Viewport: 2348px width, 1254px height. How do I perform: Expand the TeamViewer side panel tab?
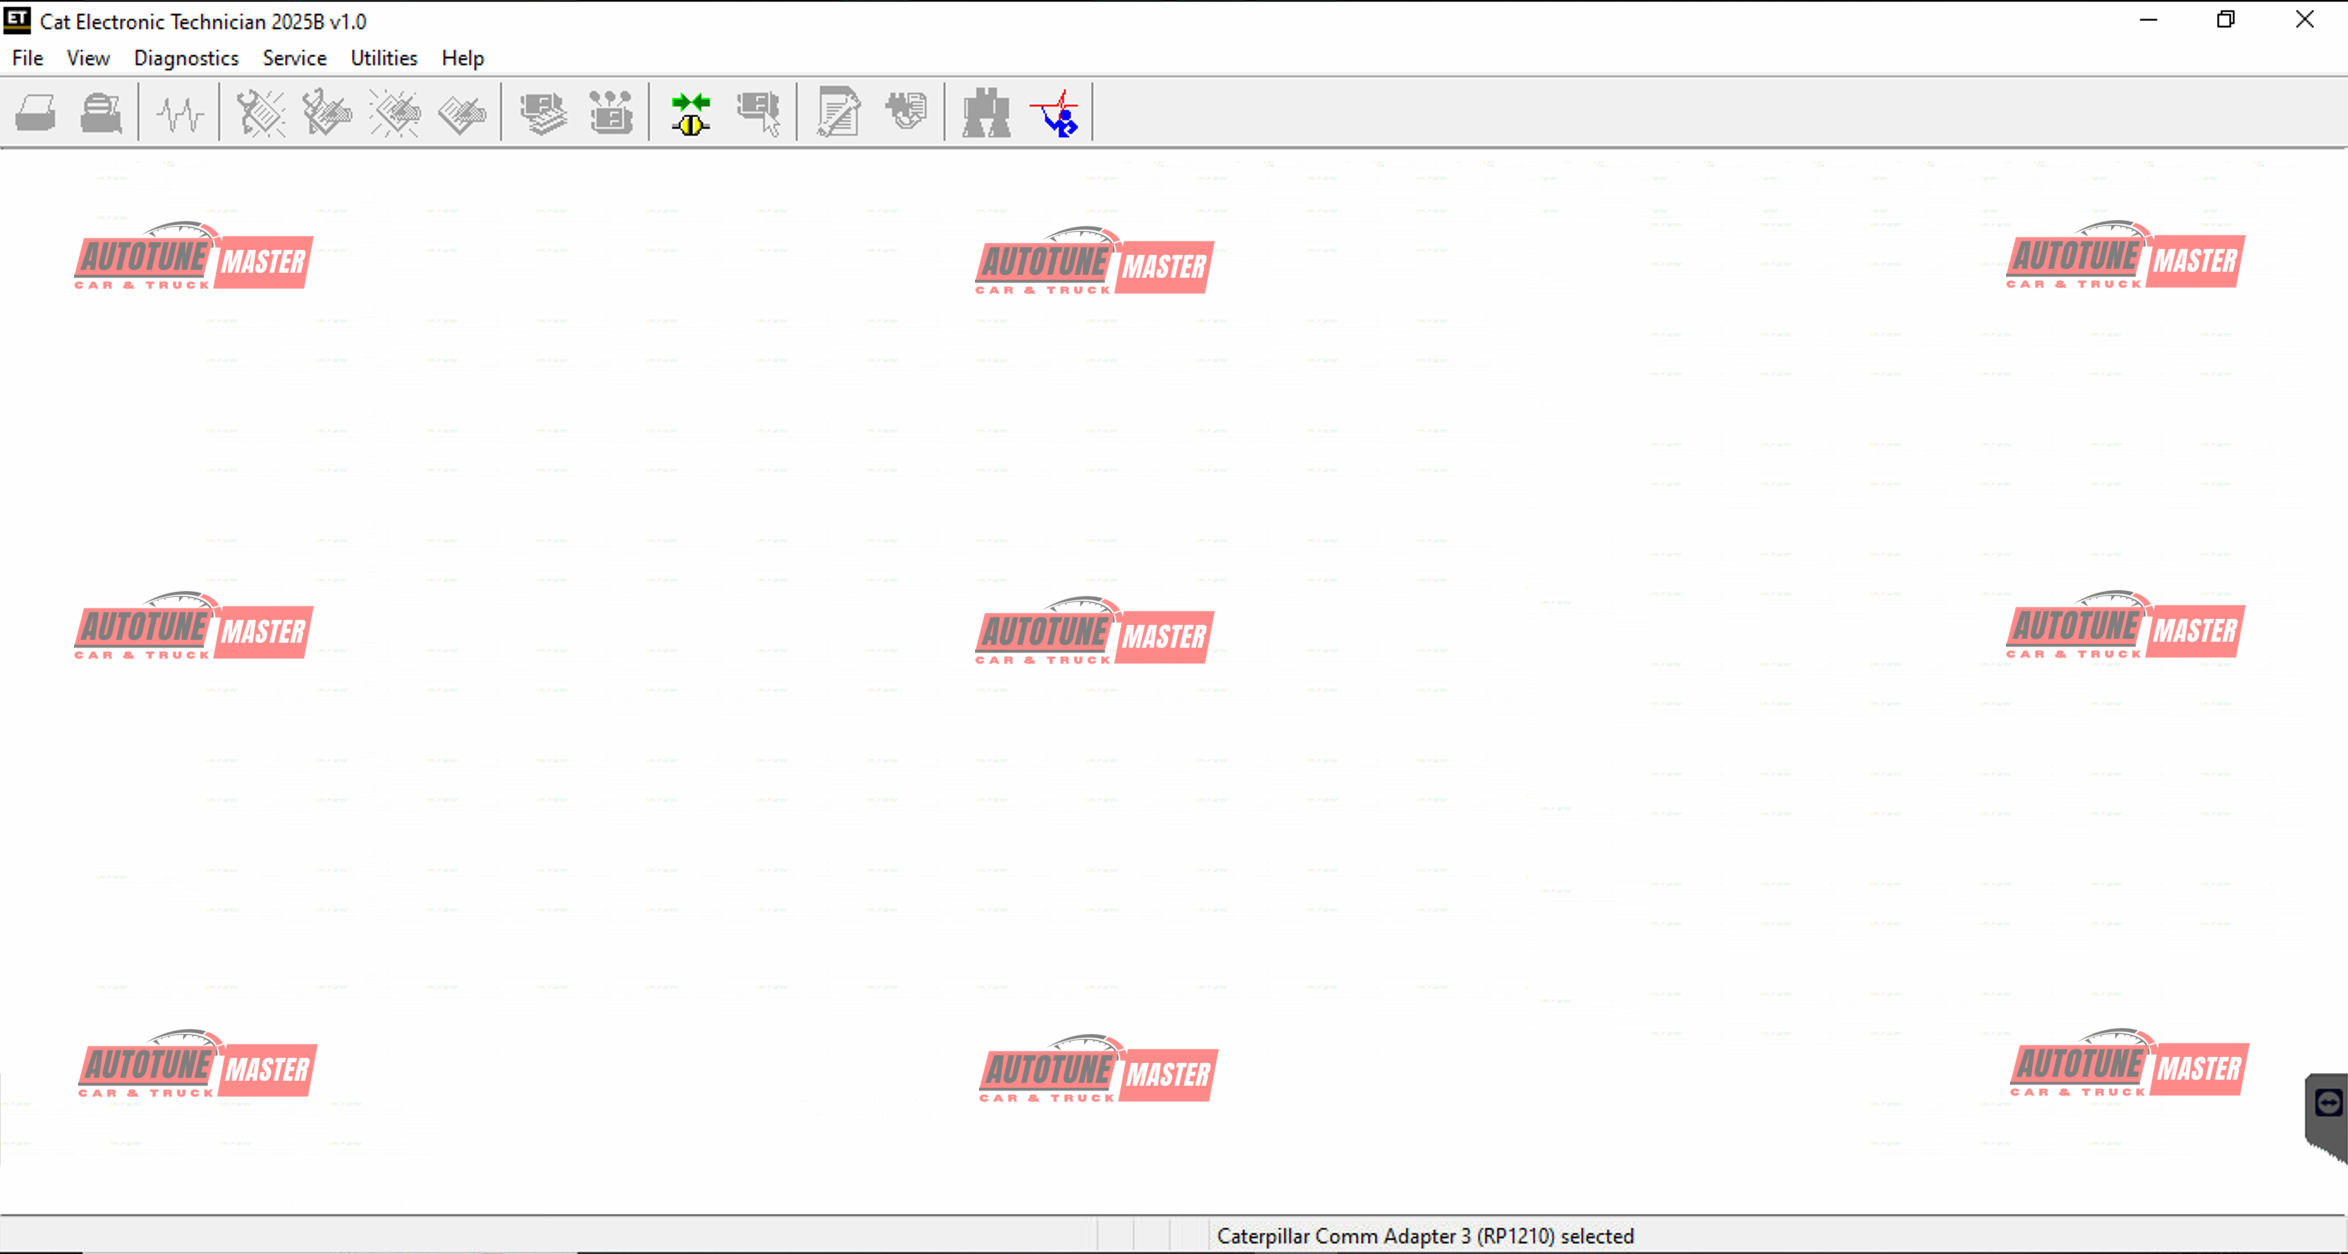point(2328,1104)
